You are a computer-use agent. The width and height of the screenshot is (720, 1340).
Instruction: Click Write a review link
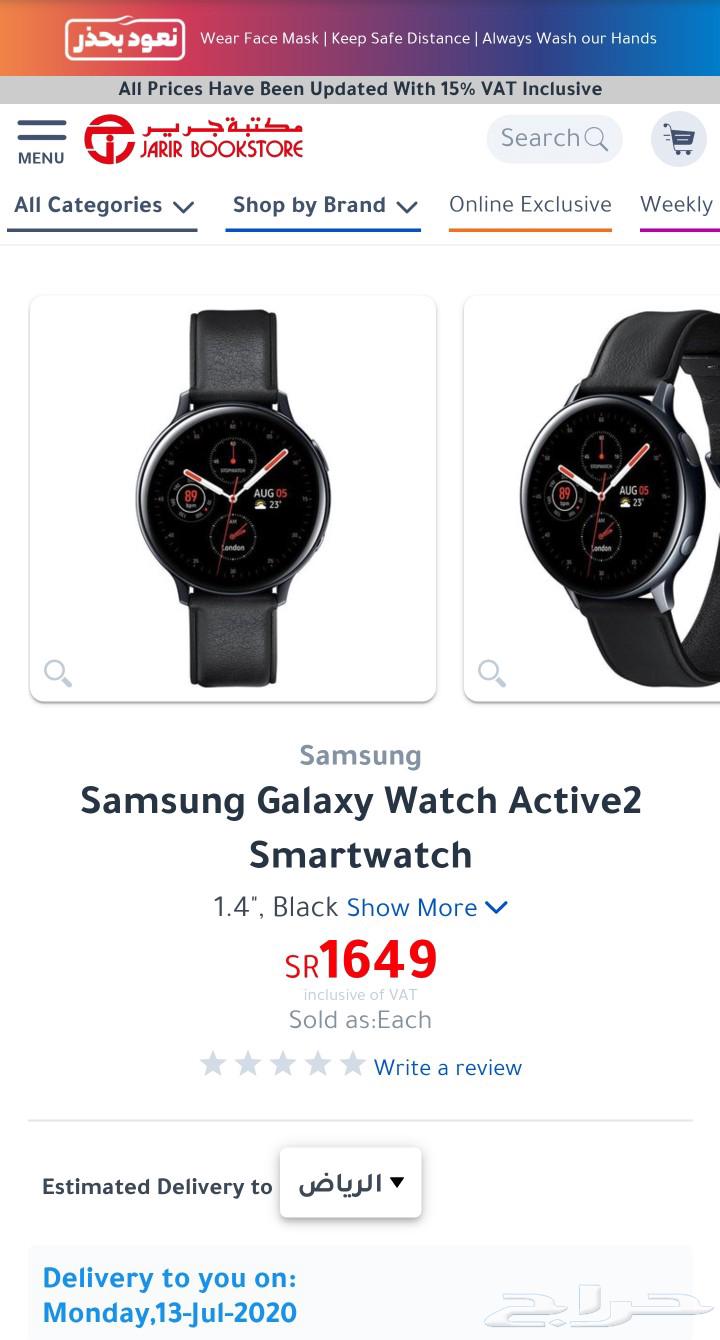448,1068
